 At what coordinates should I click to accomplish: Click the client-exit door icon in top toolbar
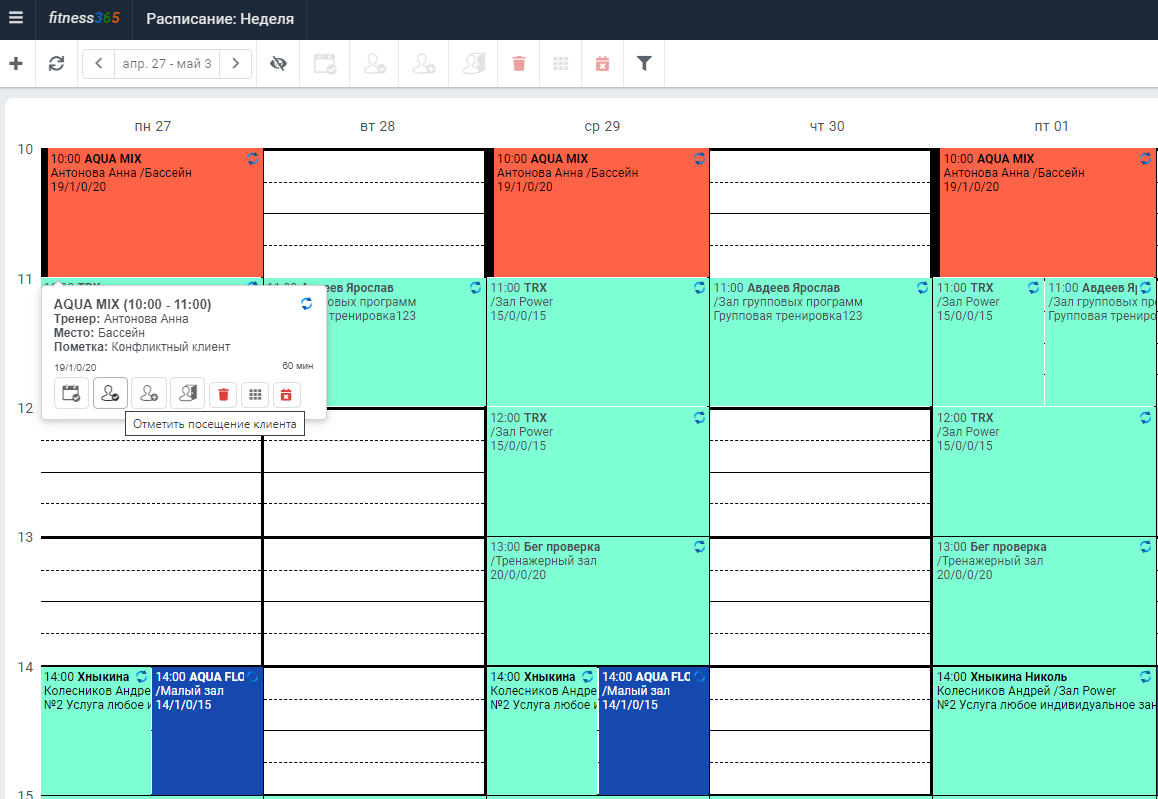[473, 64]
